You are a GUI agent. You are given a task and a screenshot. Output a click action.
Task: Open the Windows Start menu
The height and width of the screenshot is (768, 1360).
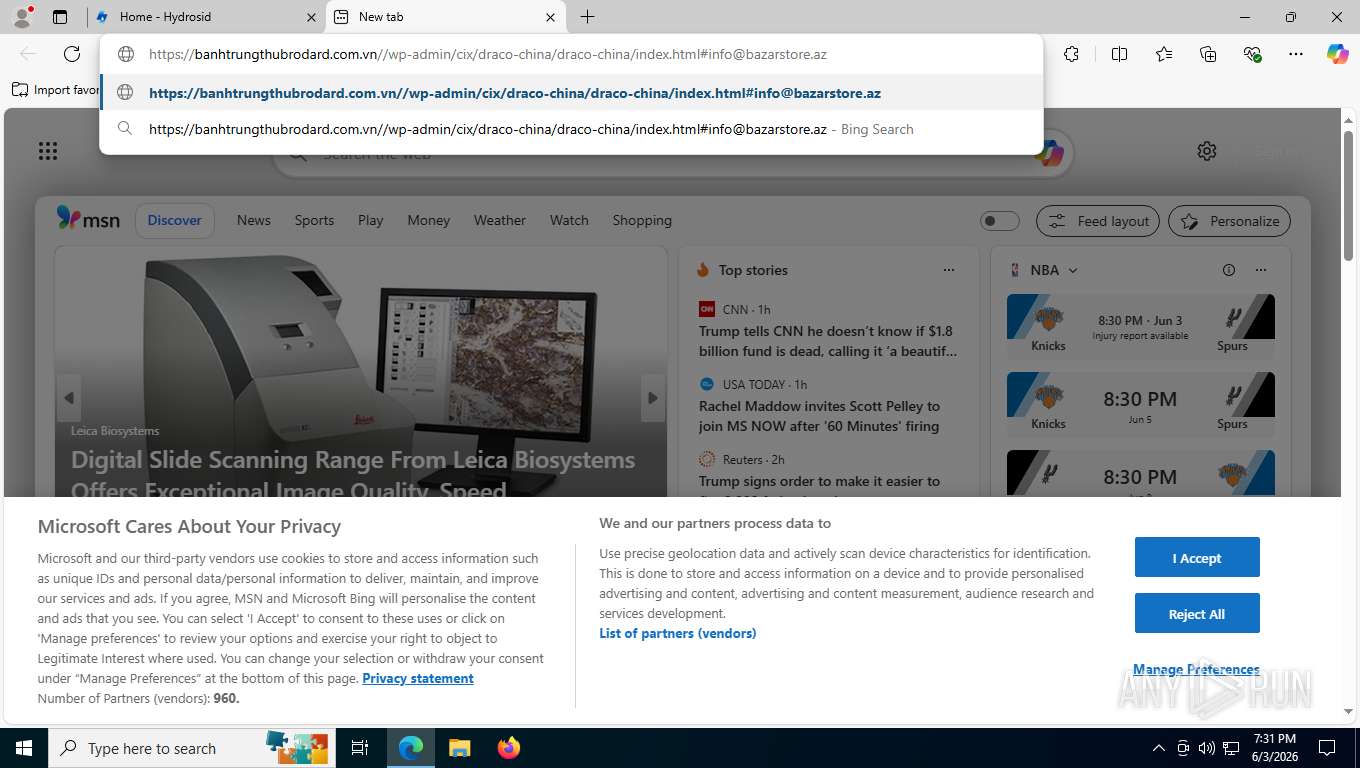coord(23,748)
